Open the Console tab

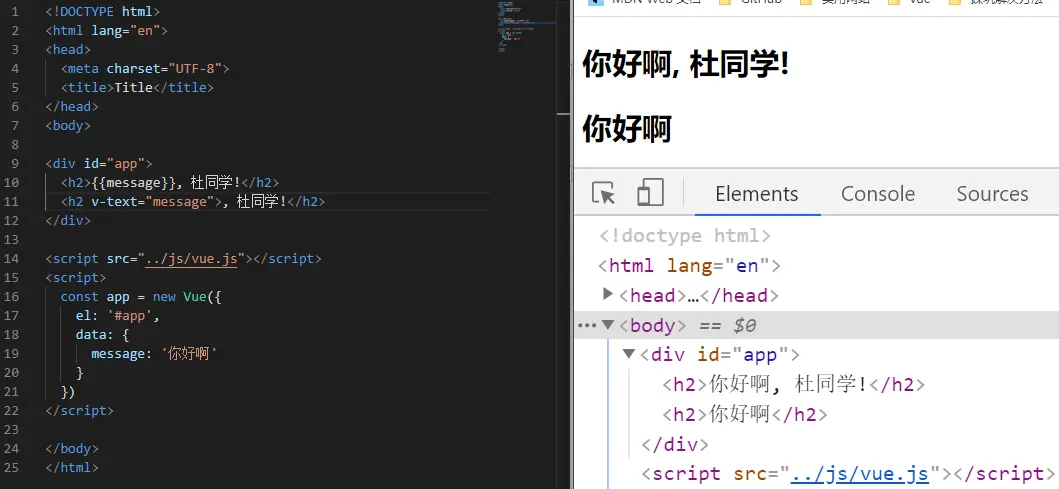click(x=877, y=194)
